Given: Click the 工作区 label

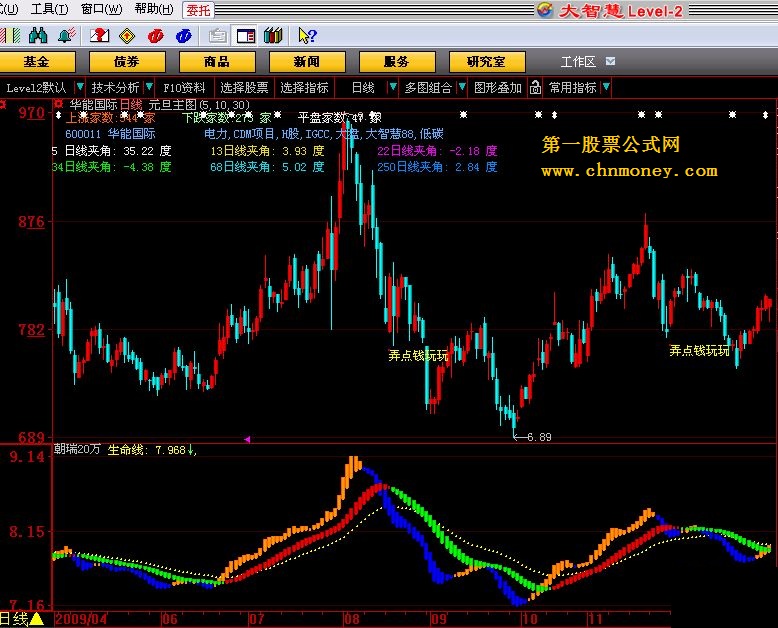Looking at the screenshot, I should 578,62.
